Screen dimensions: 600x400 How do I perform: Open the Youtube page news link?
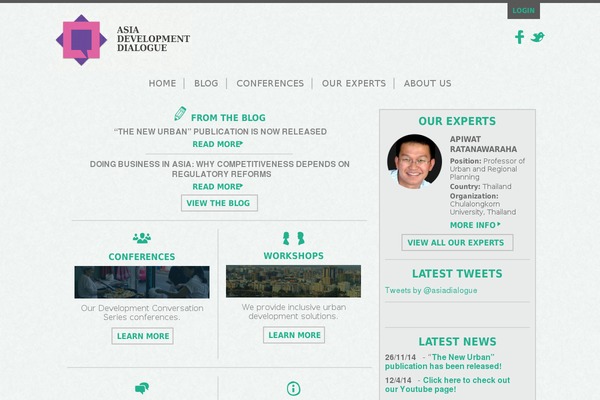tap(447, 385)
